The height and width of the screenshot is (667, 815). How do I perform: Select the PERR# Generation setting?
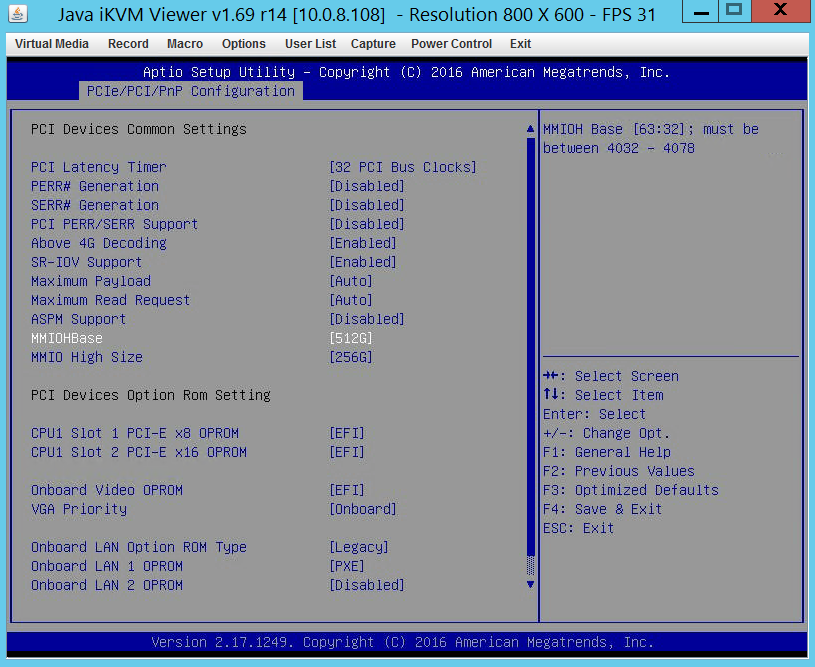[95, 186]
